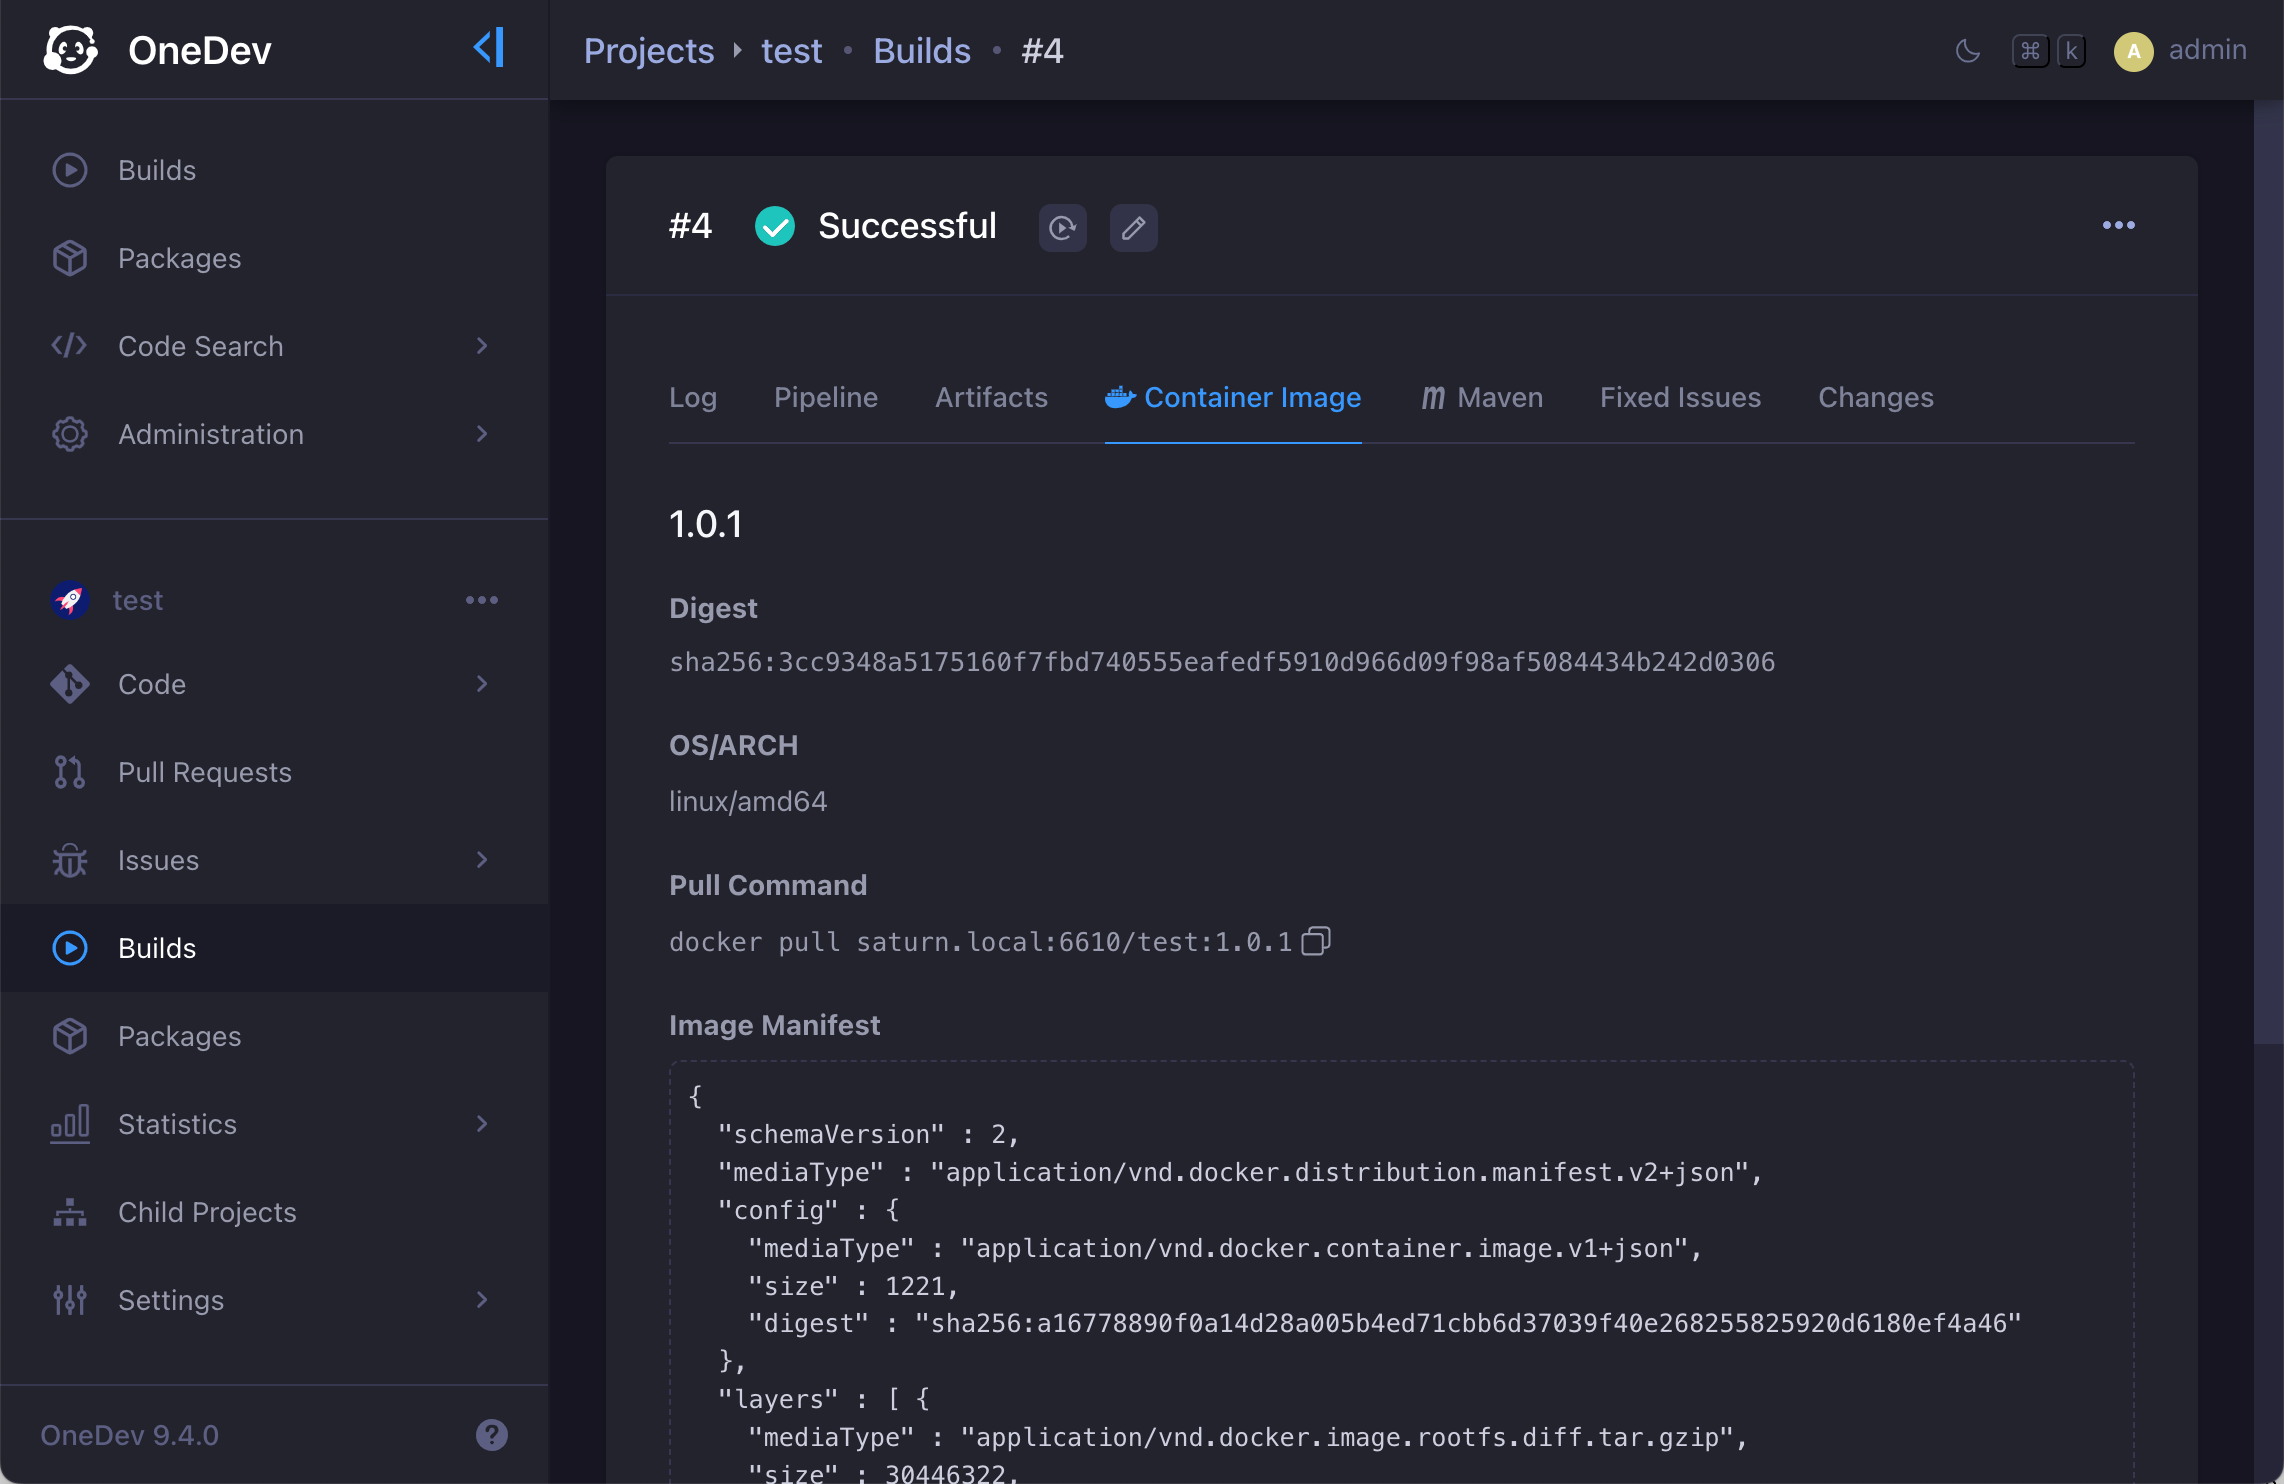Open the build's three-dot more menu

(x=2118, y=226)
